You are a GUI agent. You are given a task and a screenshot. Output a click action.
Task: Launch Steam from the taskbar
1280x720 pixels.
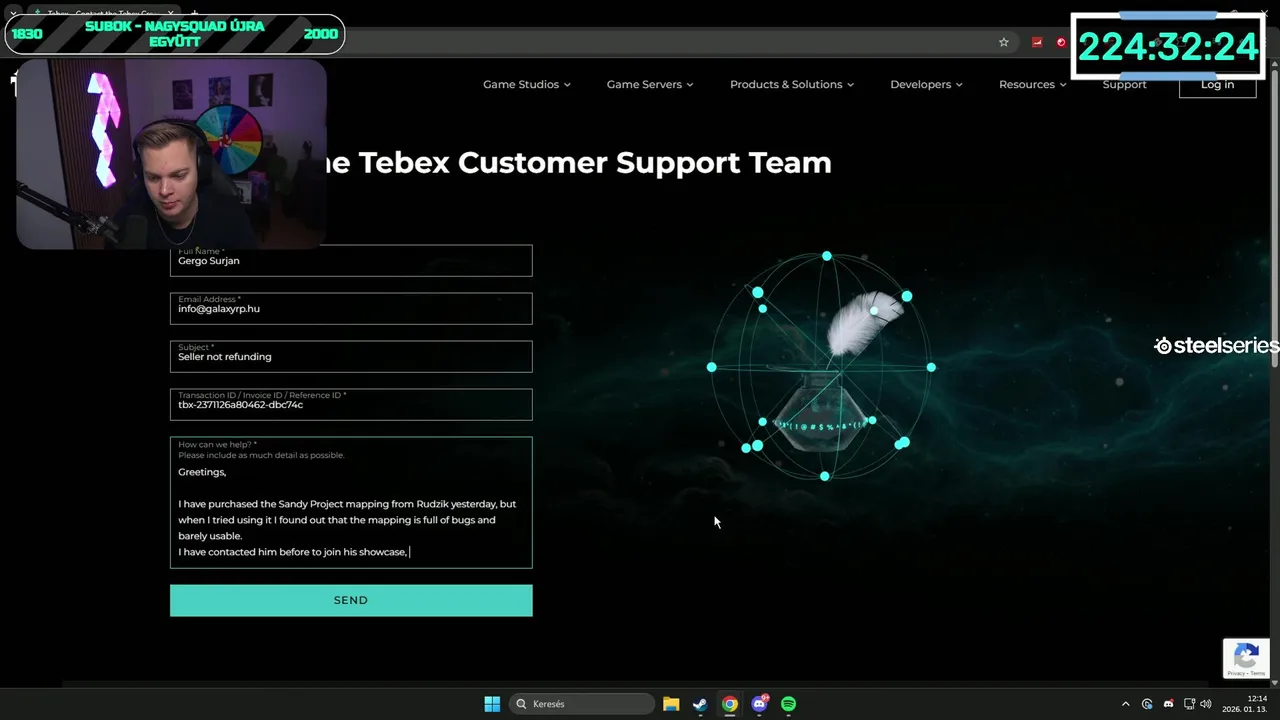click(700, 704)
